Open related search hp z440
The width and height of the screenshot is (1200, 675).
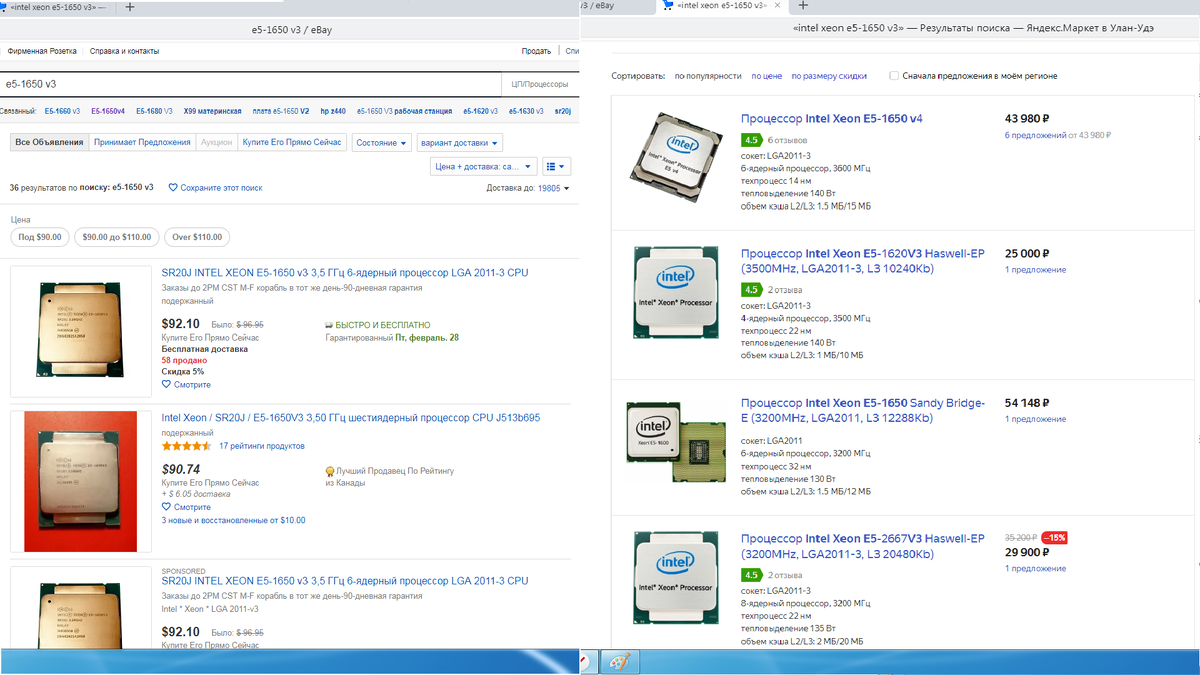tap(333, 111)
